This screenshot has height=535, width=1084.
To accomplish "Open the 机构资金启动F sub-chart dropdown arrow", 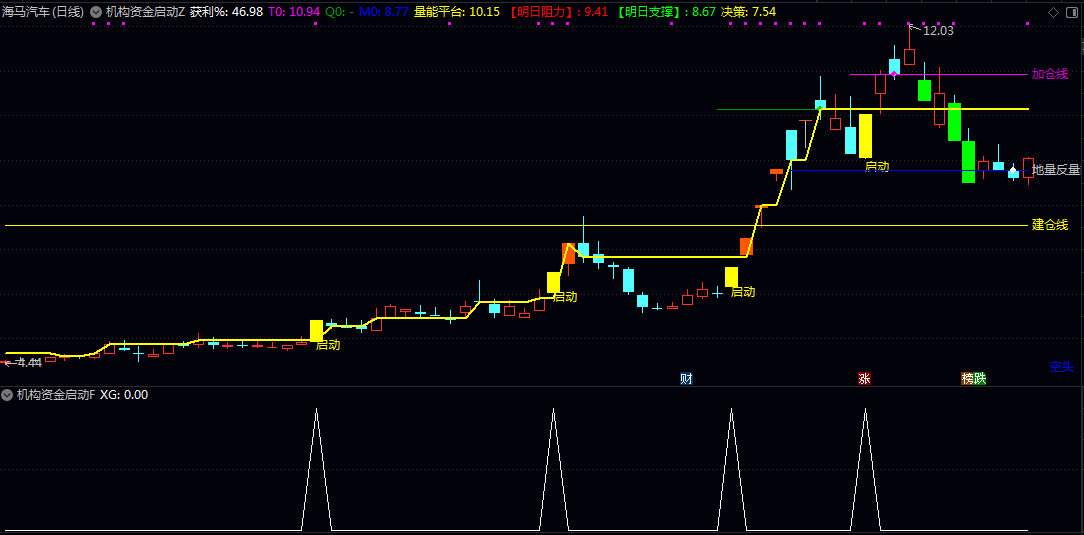I will click(7, 395).
